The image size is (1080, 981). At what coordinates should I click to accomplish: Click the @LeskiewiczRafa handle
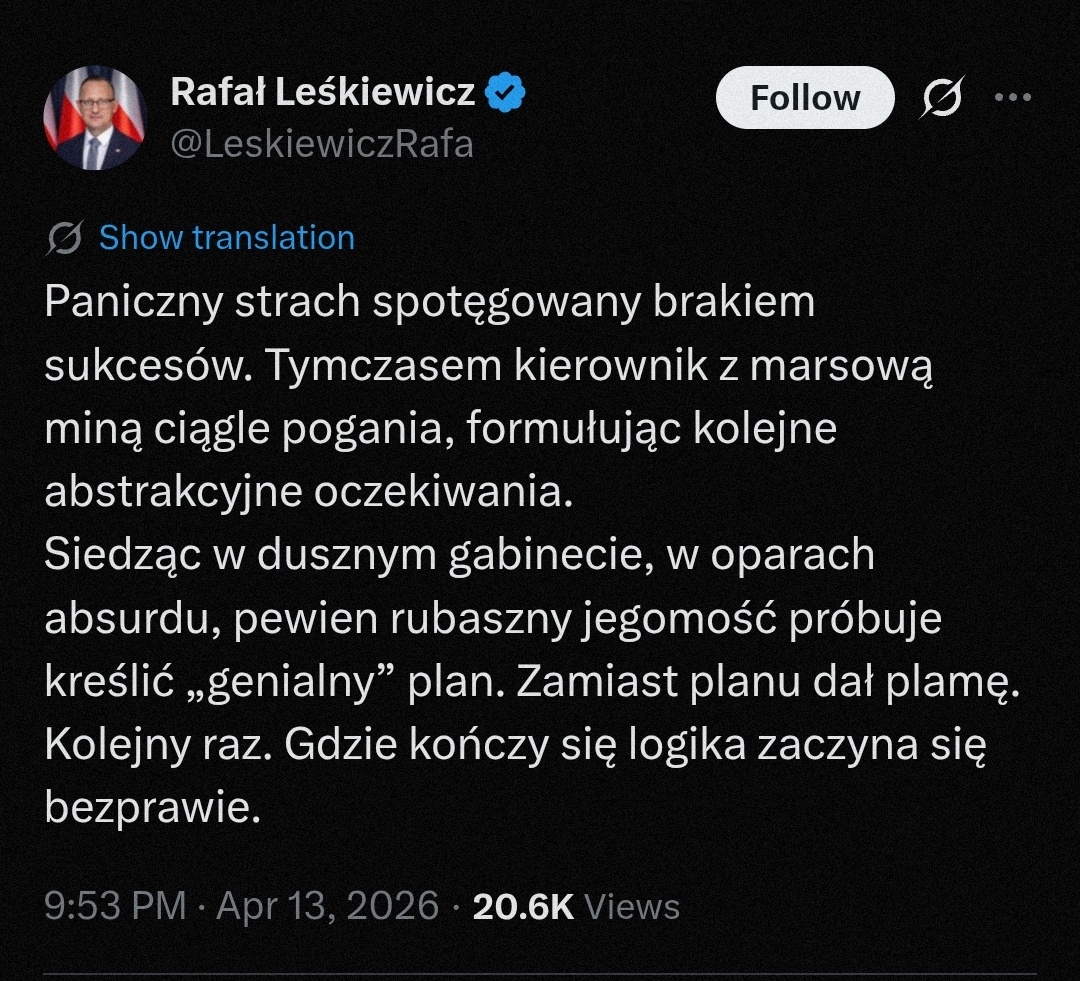click(322, 144)
